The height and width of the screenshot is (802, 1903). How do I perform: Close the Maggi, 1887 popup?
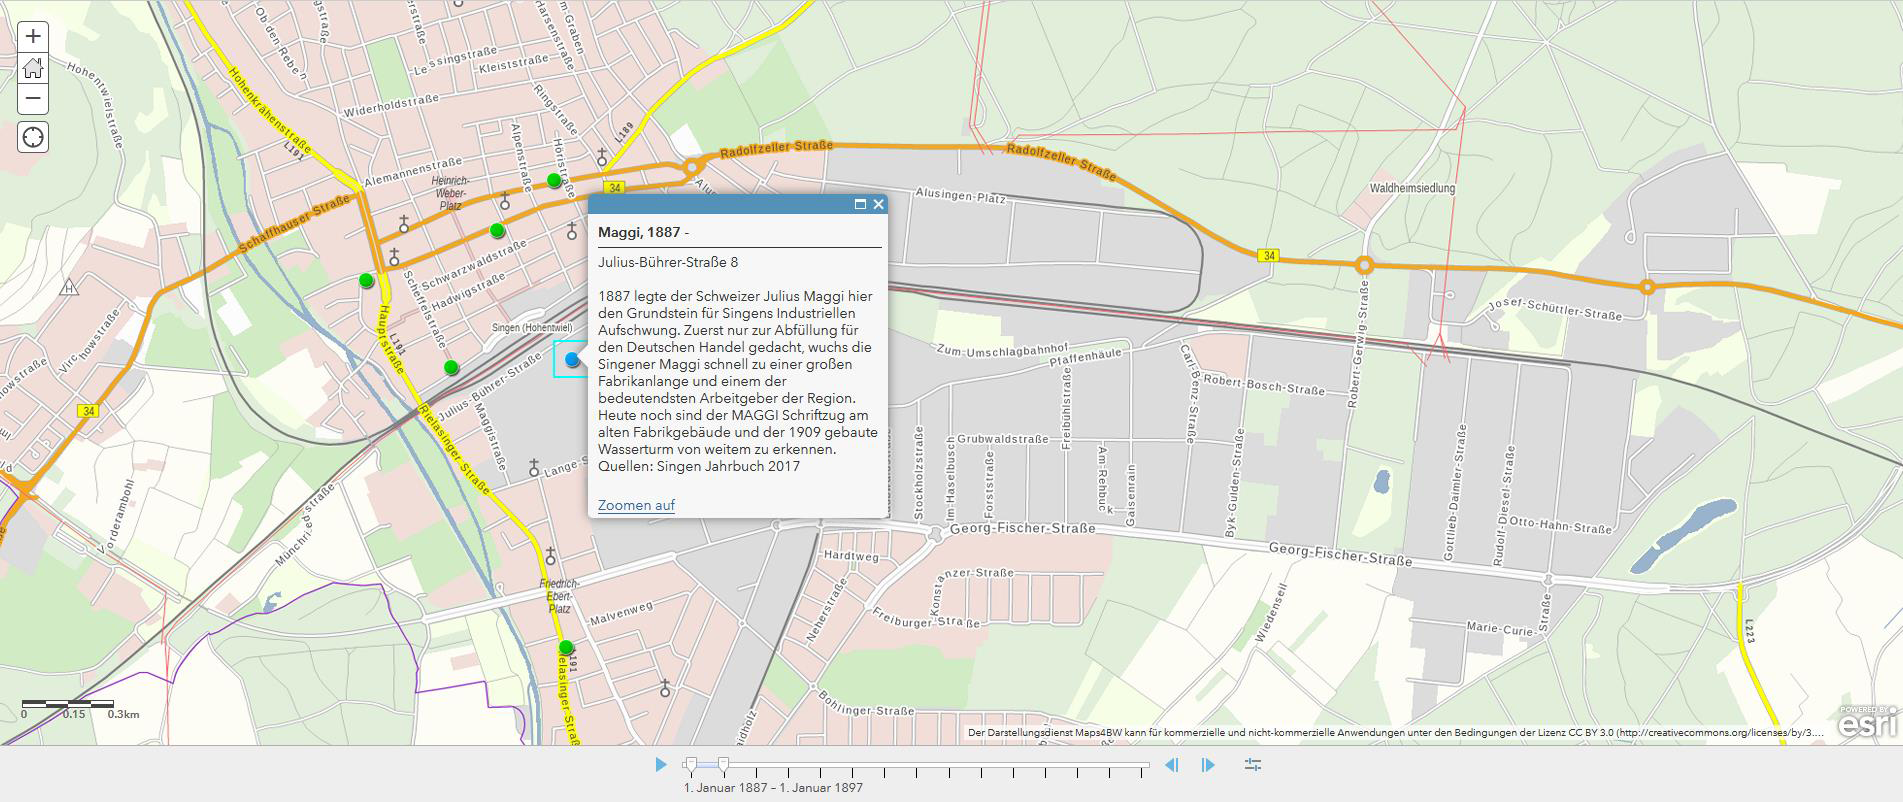click(x=878, y=205)
